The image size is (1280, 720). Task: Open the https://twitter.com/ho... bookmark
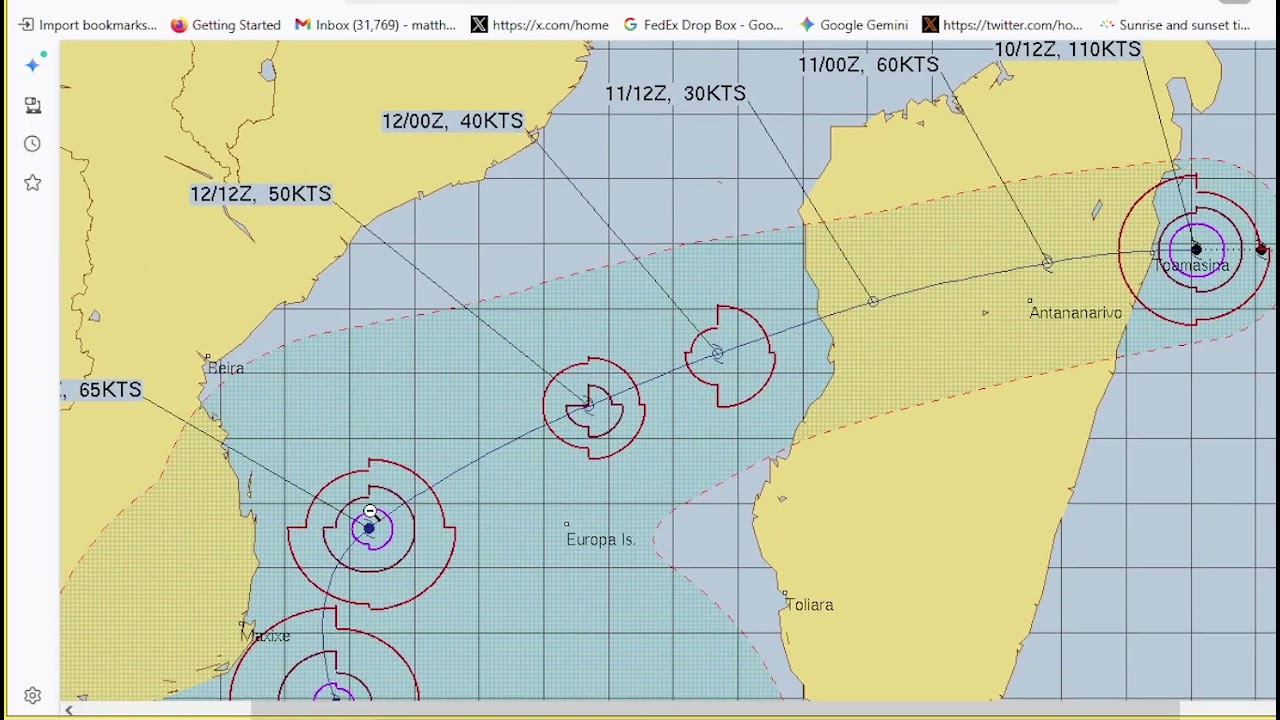coord(1002,24)
